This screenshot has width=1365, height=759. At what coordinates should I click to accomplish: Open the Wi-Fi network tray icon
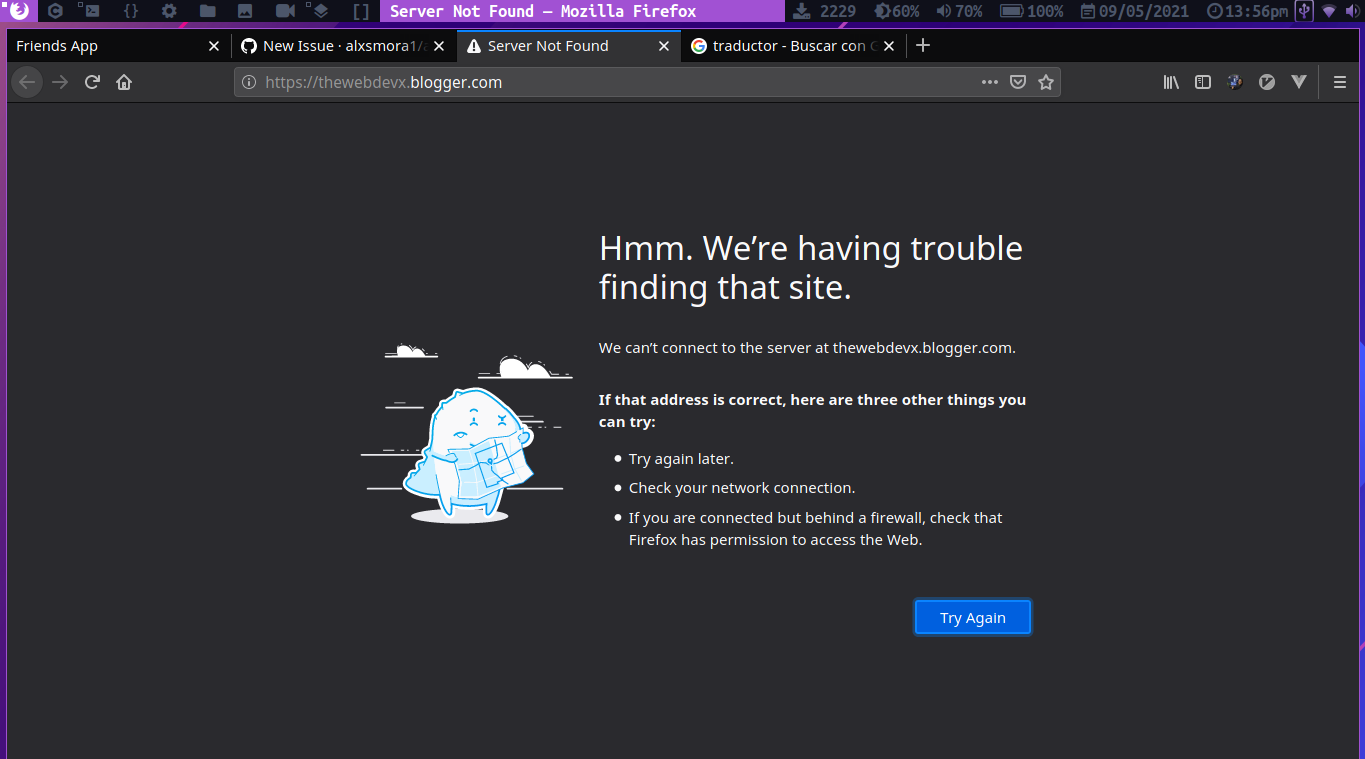[x=1329, y=11]
